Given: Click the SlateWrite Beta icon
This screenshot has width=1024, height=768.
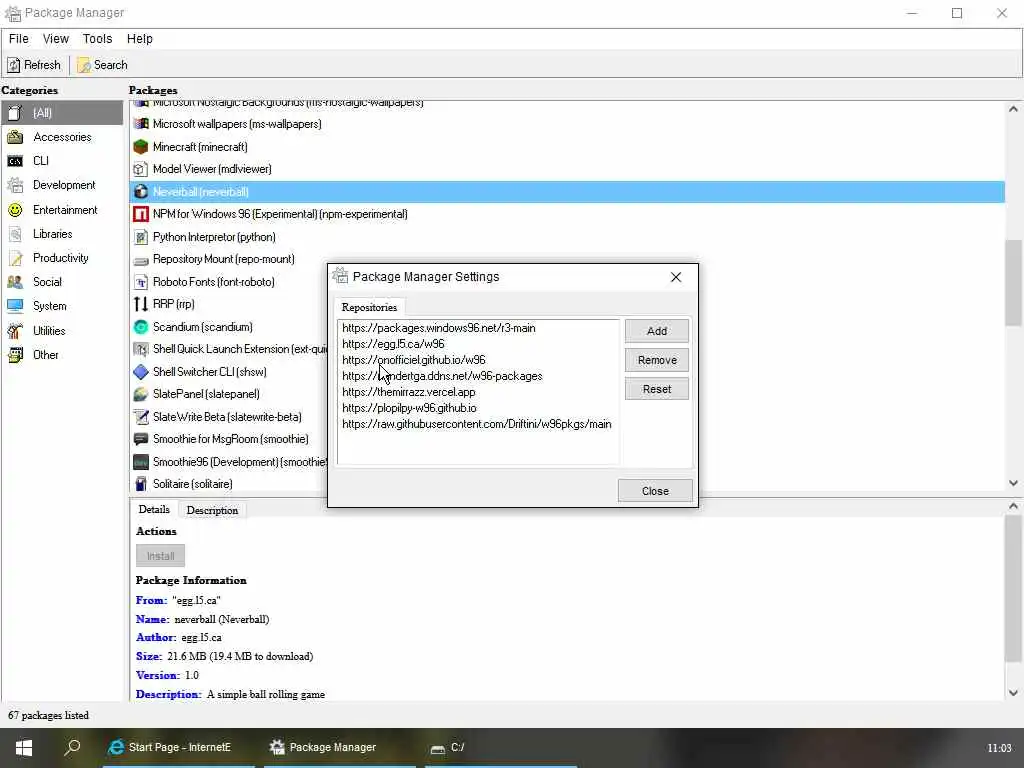Looking at the screenshot, I should [x=140, y=417].
